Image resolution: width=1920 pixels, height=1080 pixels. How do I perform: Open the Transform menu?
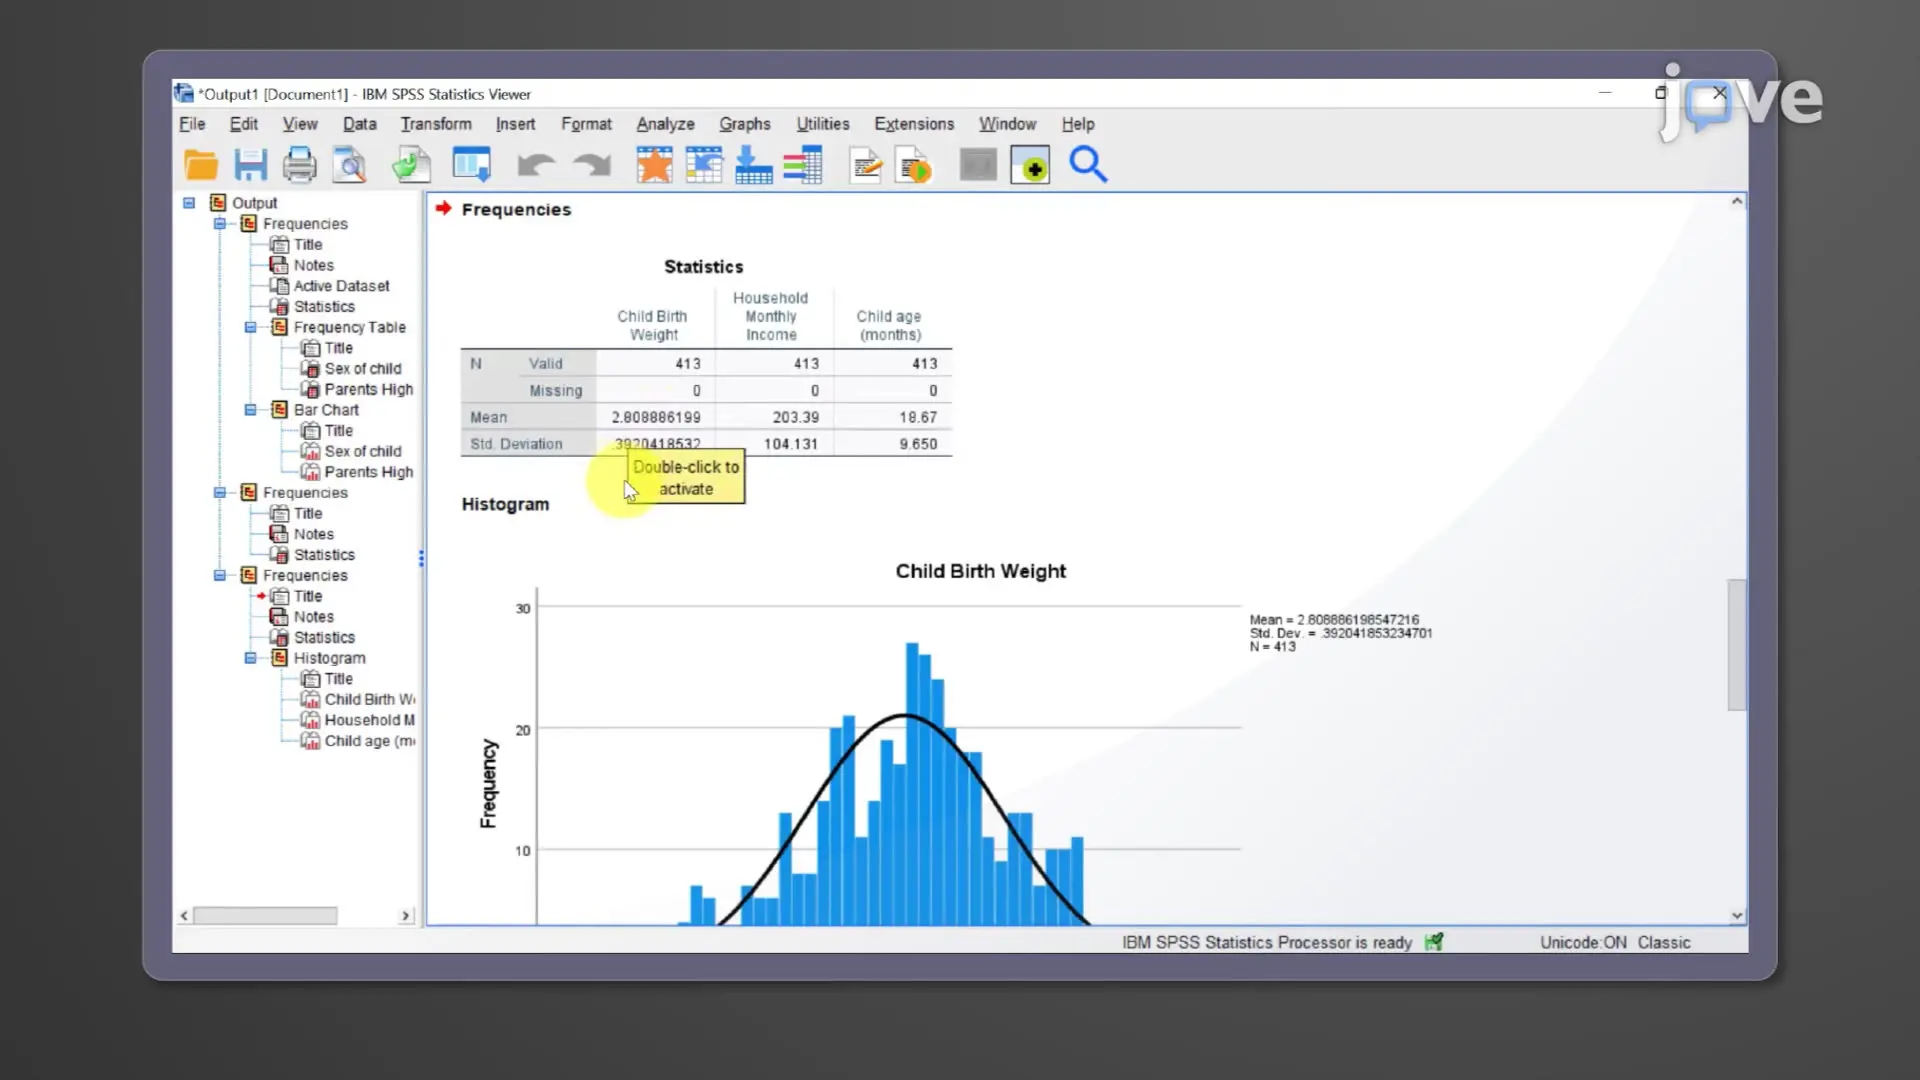pyautogui.click(x=436, y=124)
